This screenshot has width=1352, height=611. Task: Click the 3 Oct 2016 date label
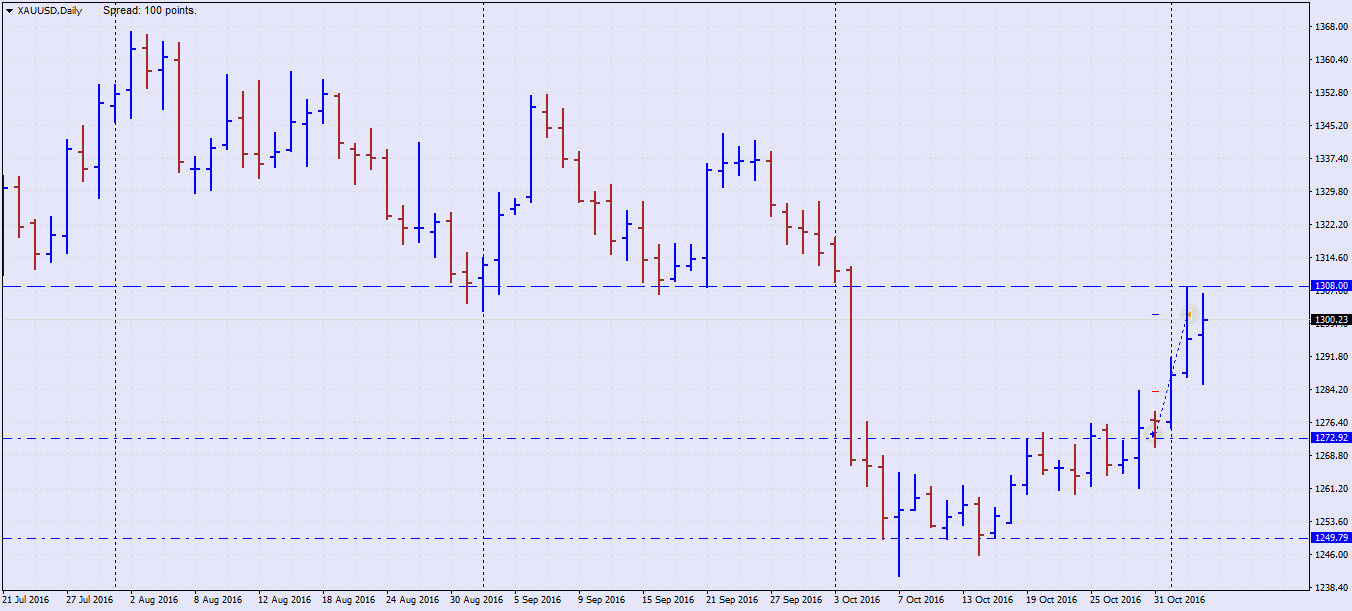click(858, 600)
